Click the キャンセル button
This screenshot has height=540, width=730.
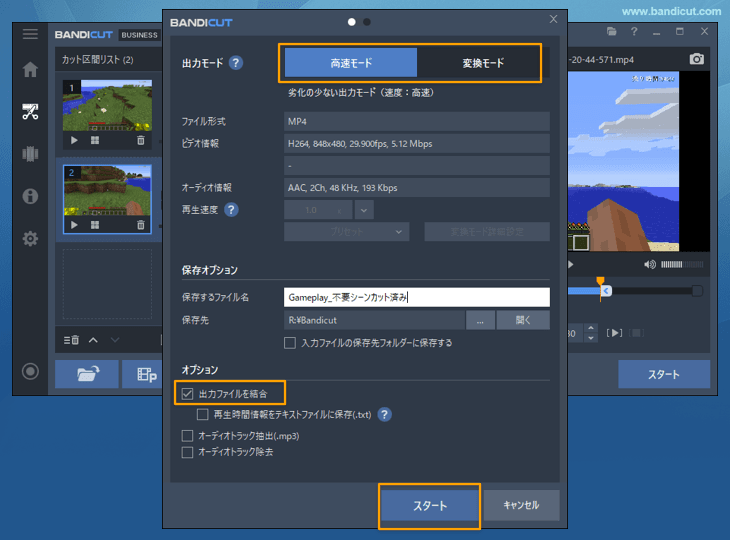click(x=521, y=505)
